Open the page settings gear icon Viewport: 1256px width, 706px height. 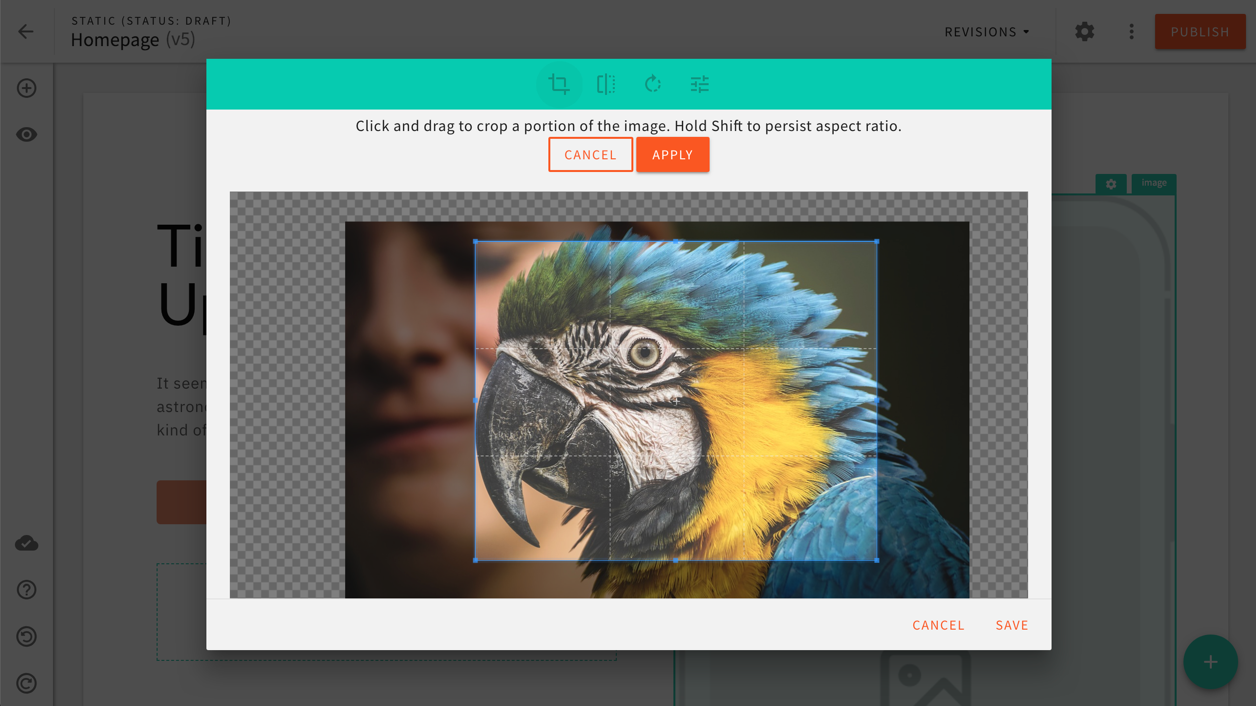pyautogui.click(x=1084, y=32)
